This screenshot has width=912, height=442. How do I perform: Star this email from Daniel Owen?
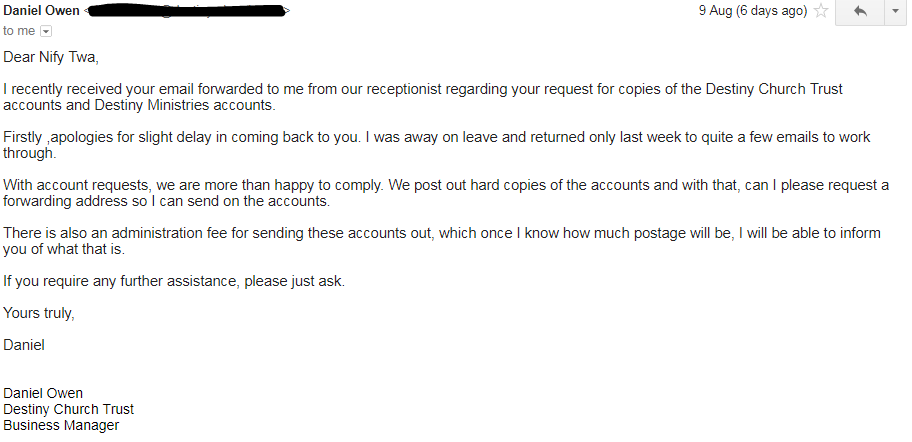coord(821,10)
